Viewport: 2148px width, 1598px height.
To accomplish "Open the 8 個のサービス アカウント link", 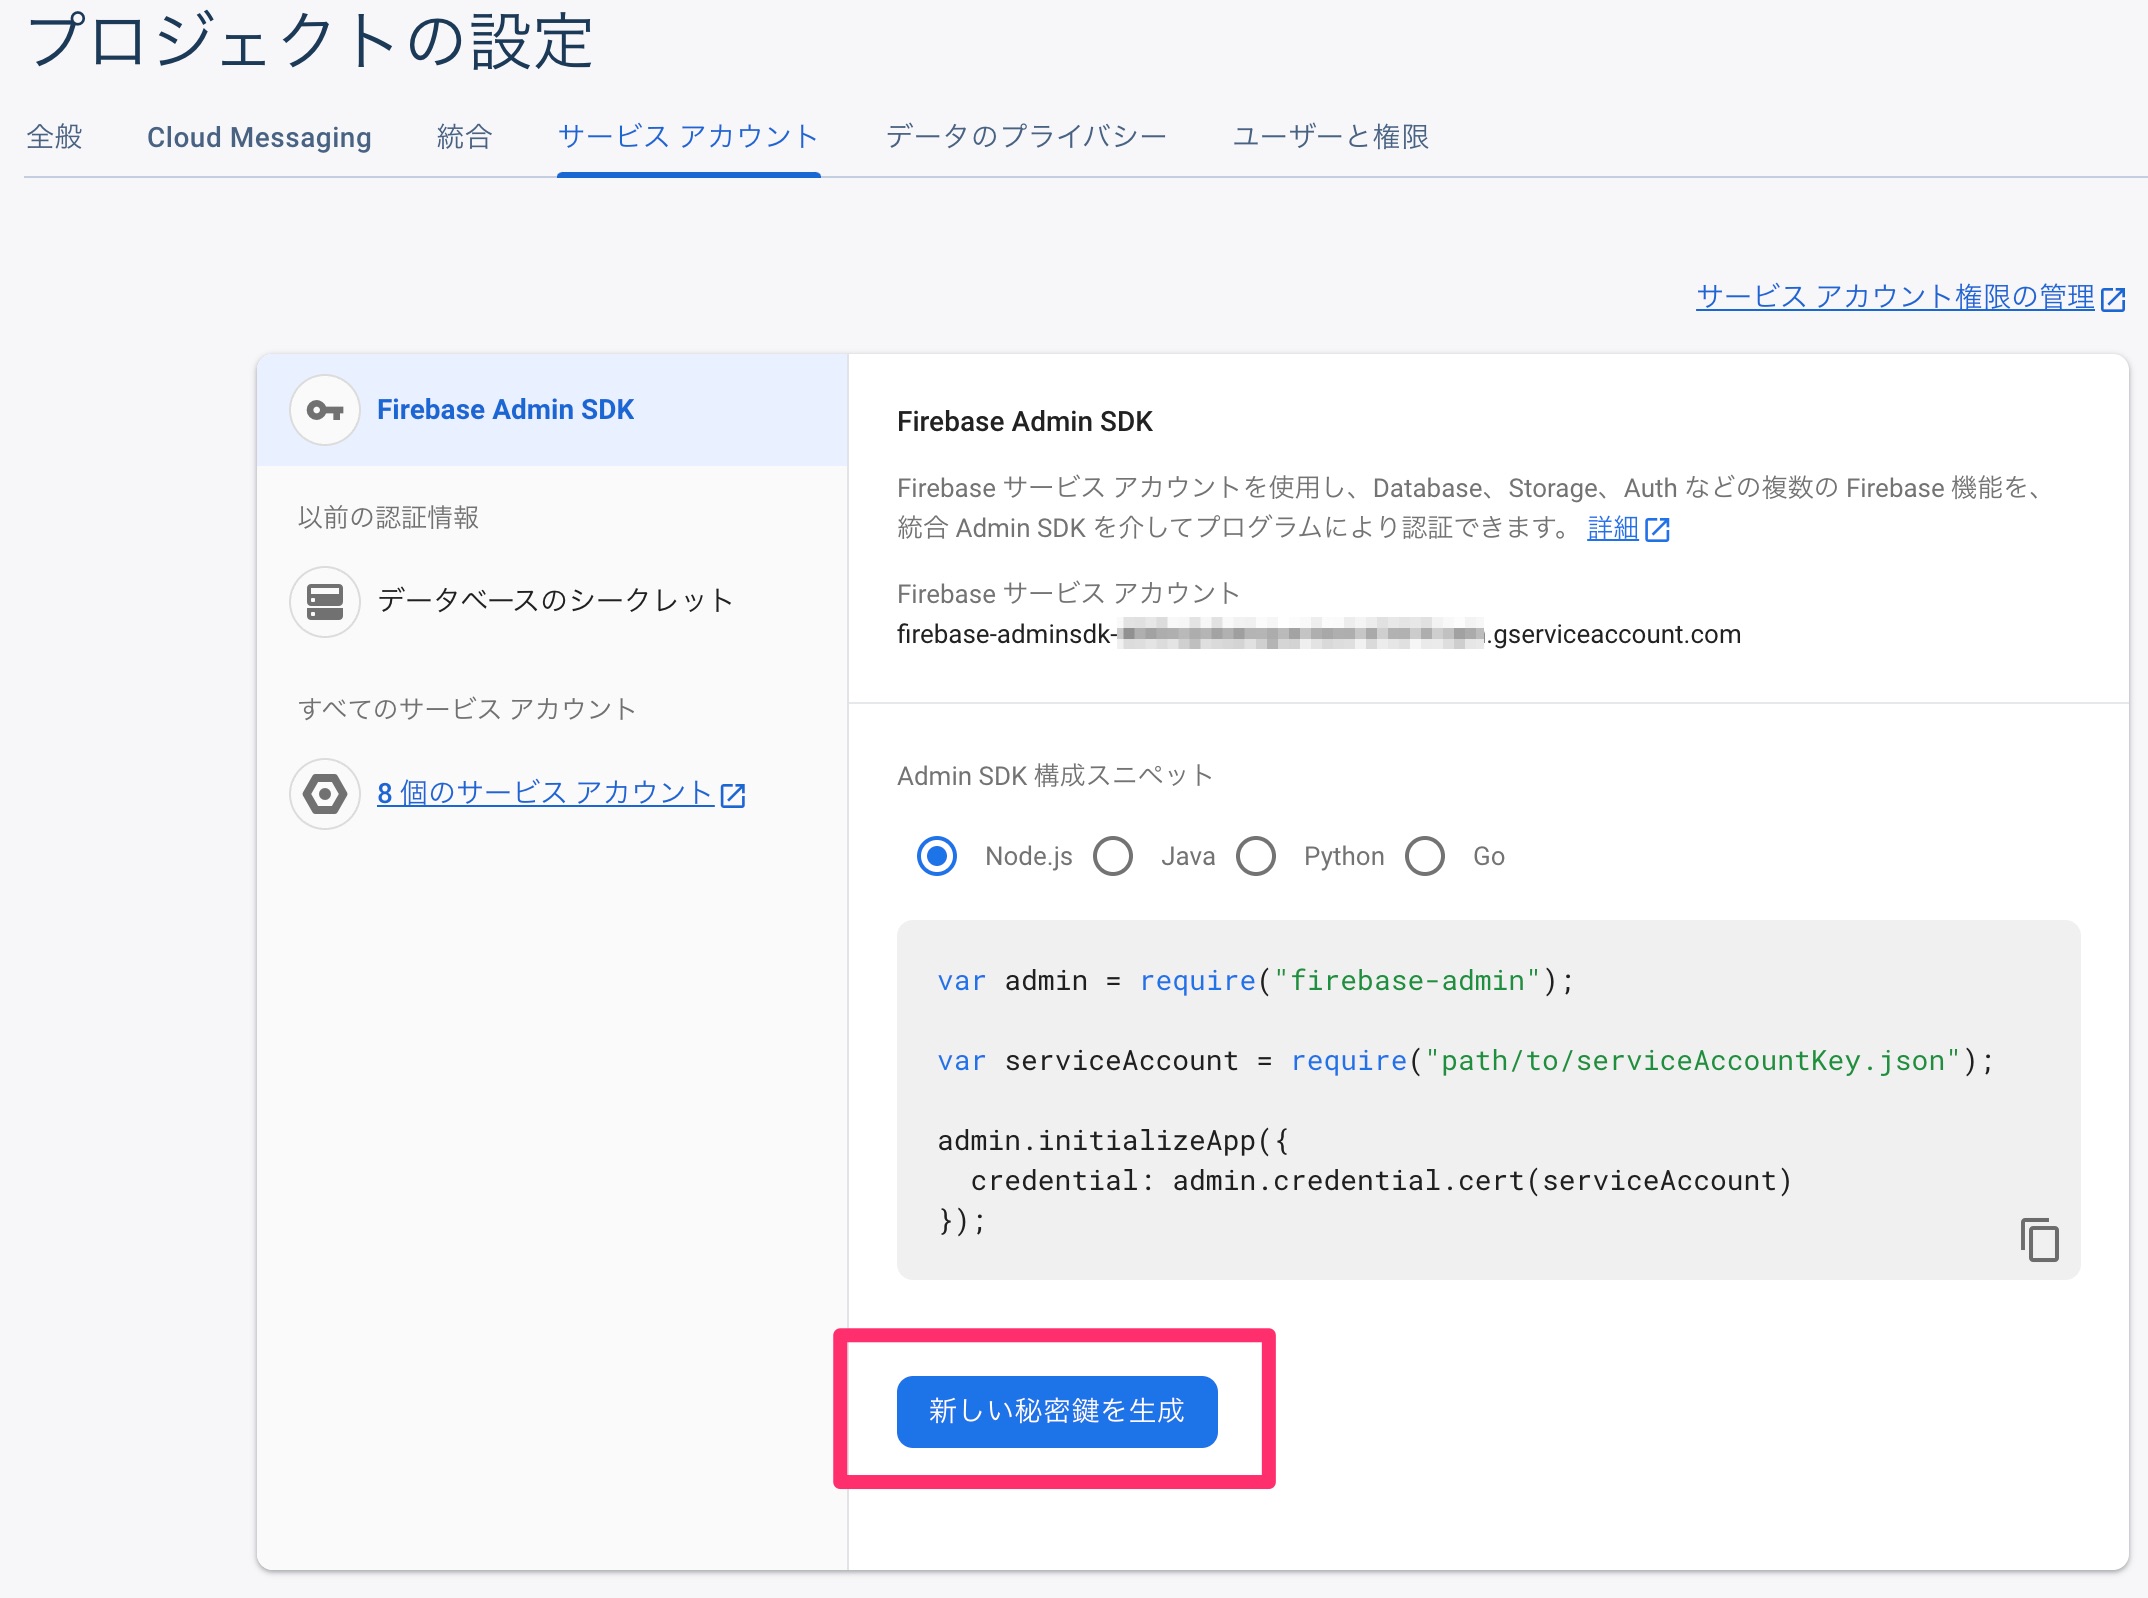I will 545,793.
